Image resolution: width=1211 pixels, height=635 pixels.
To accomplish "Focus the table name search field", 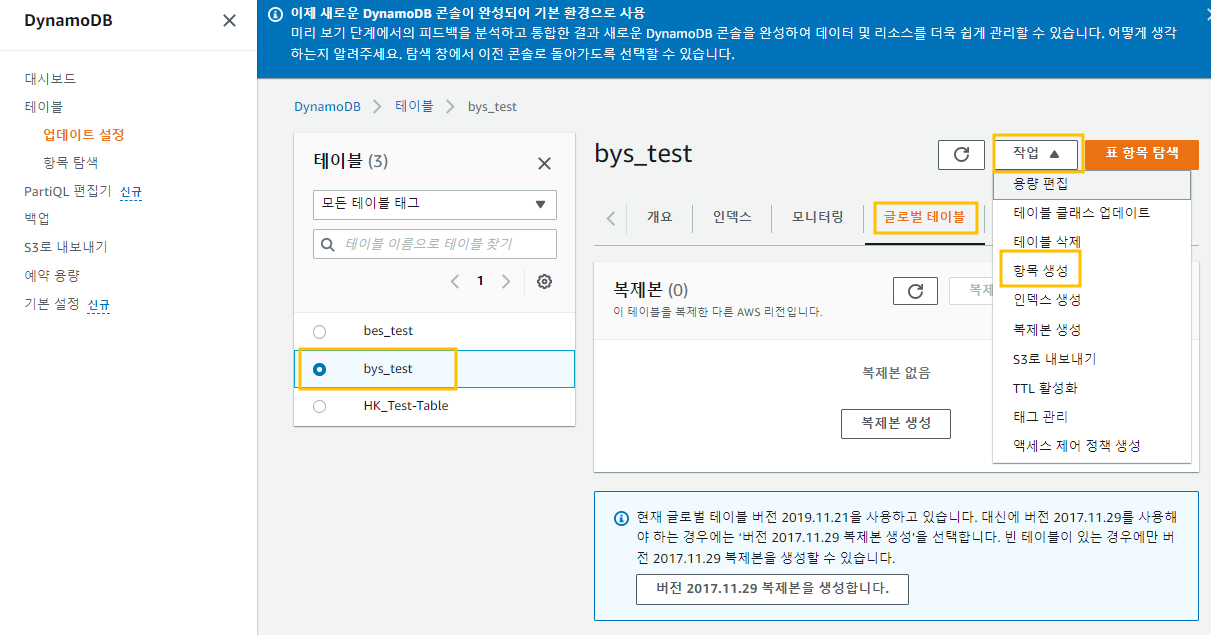I will point(435,243).
